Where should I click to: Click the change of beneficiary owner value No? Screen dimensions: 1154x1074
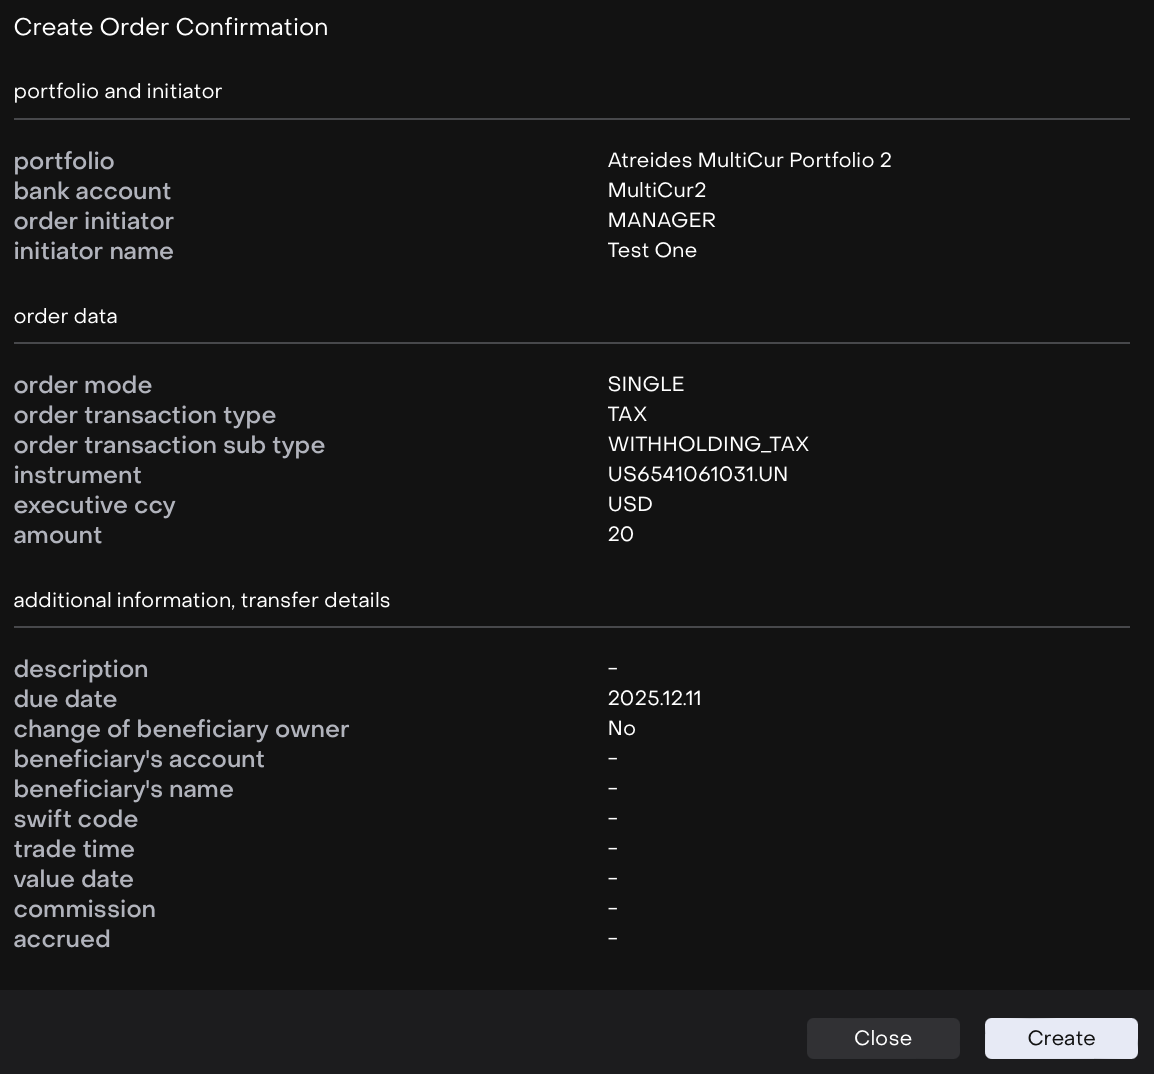[x=621, y=728]
